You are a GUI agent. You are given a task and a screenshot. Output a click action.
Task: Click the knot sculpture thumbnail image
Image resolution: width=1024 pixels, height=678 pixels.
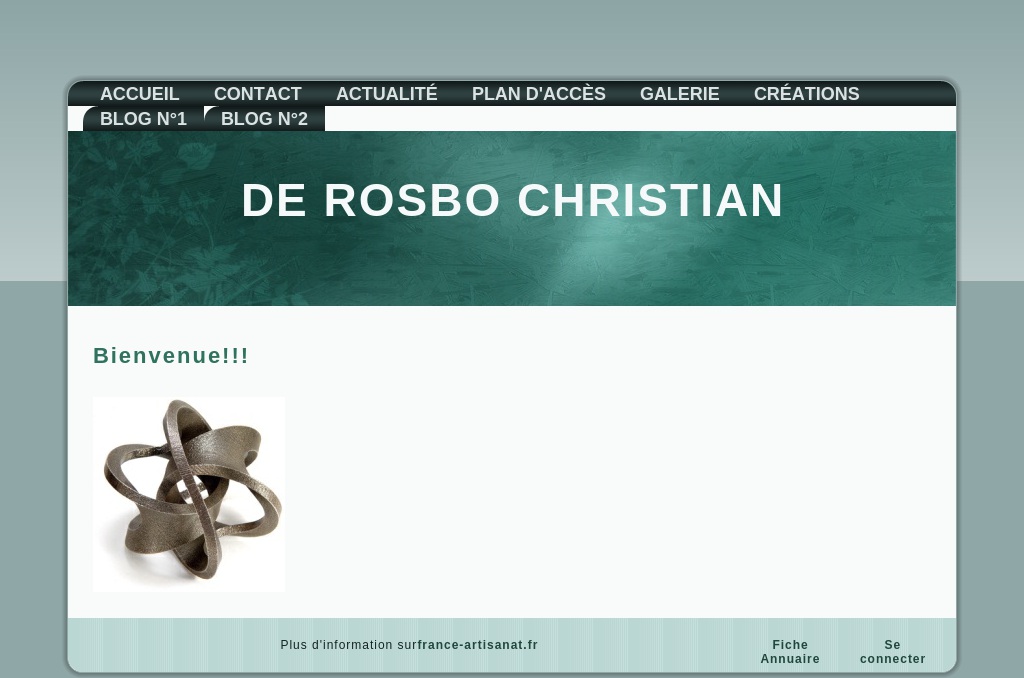[189, 494]
